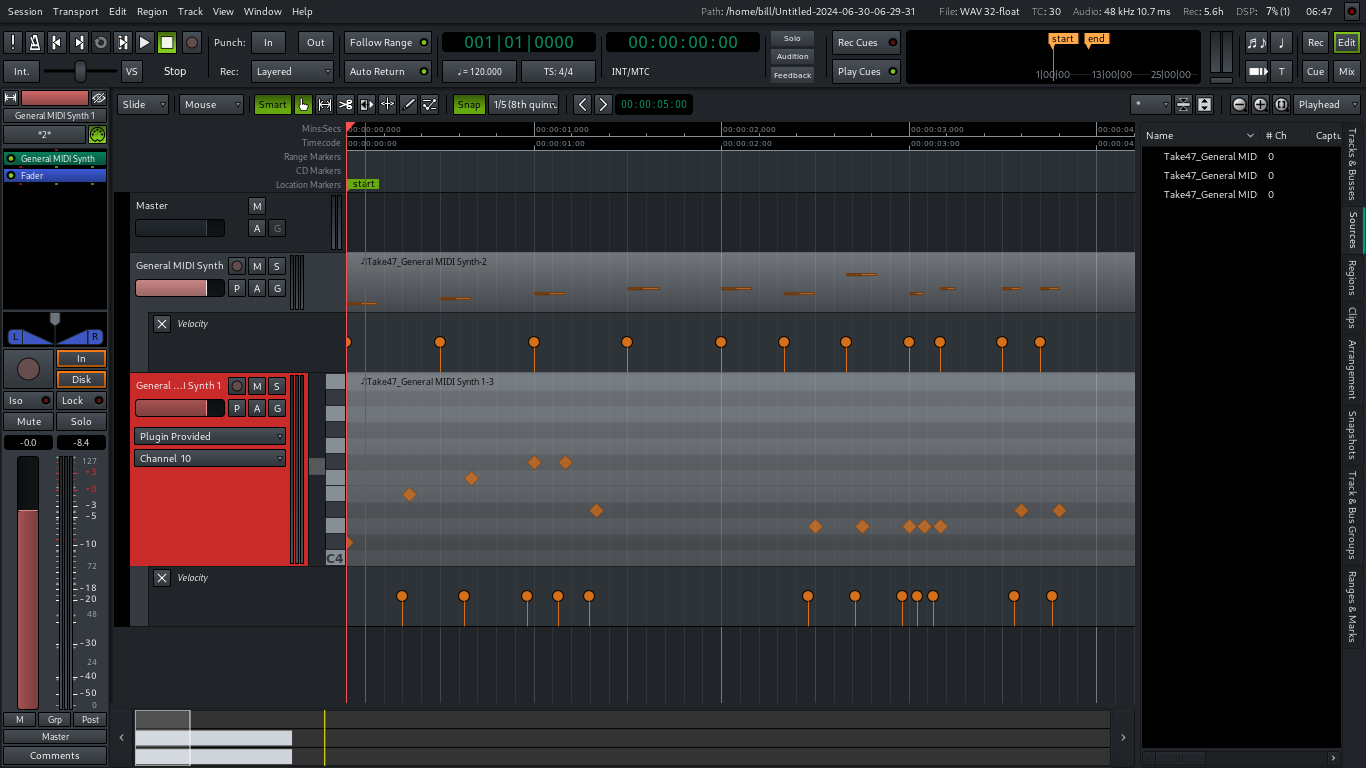The image size is (1366, 768).
Task: Choose the Grab hand tool
Action: 303,104
